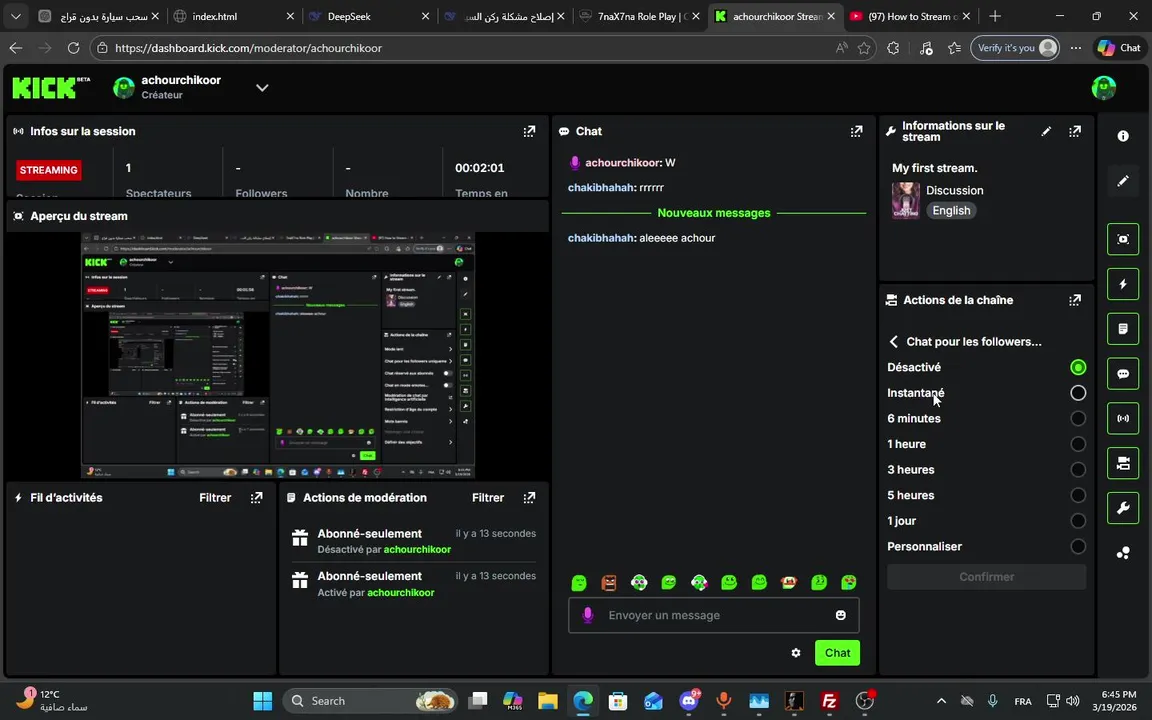The width and height of the screenshot is (1152, 720).
Task: Open a new browser tab
Action: pyautogui.click(x=995, y=16)
